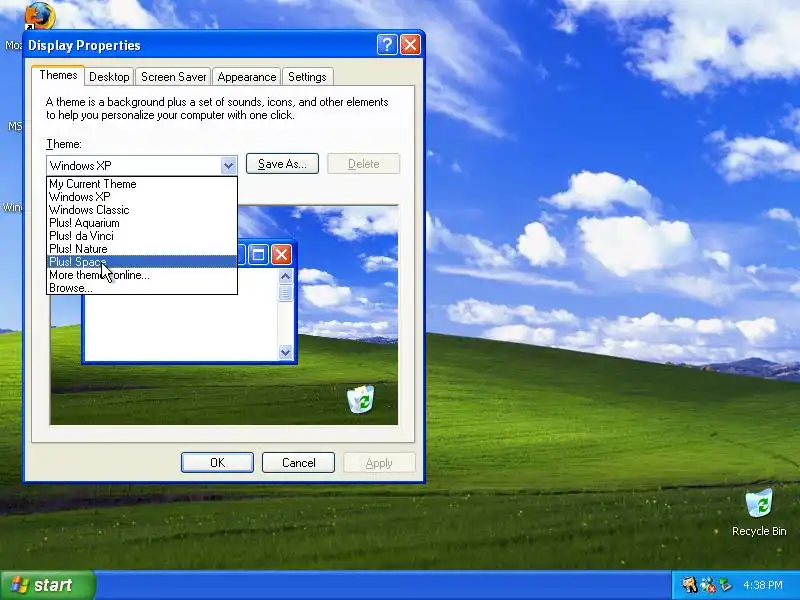Open the Start menu
Viewport: 800px width, 600px height.
(x=47, y=585)
